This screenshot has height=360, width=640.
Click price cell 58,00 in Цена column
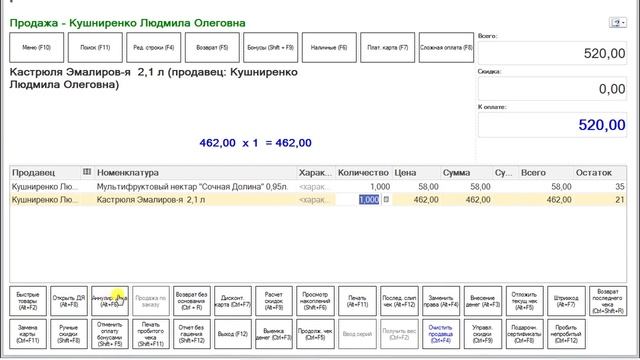pos(428,187)
